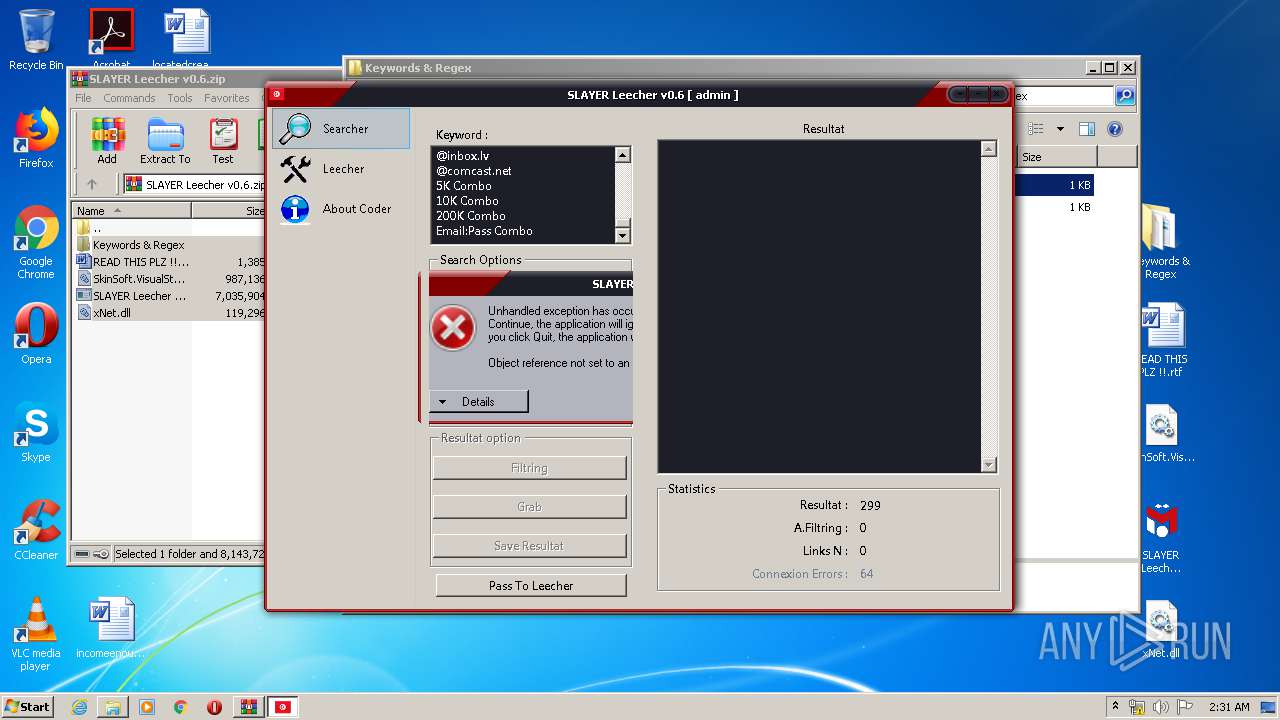Click the wrench and hammer Leecher icon
This screenshot has height=720, width=1280.
(295, 169)
